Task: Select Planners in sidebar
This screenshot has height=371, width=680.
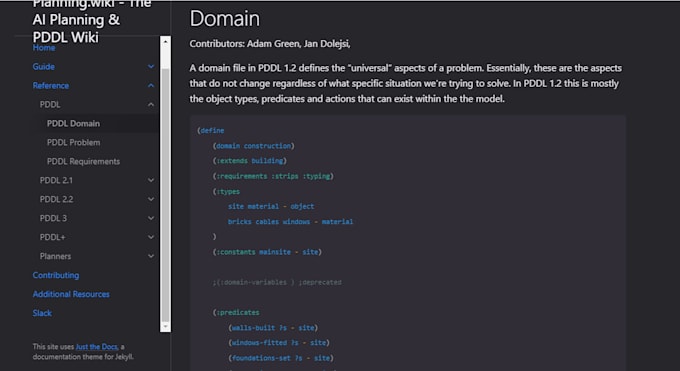Action: [55, 256]
